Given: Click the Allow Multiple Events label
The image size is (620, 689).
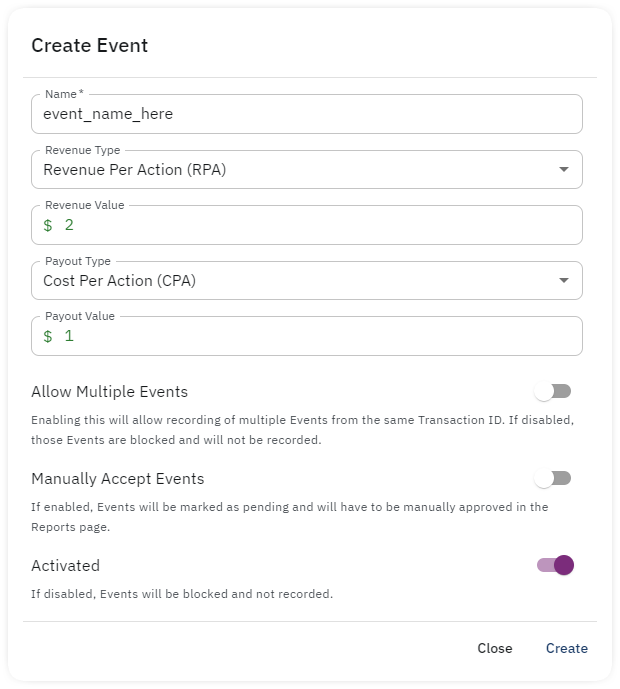Looking at the screenshot, I should (109, 392).
